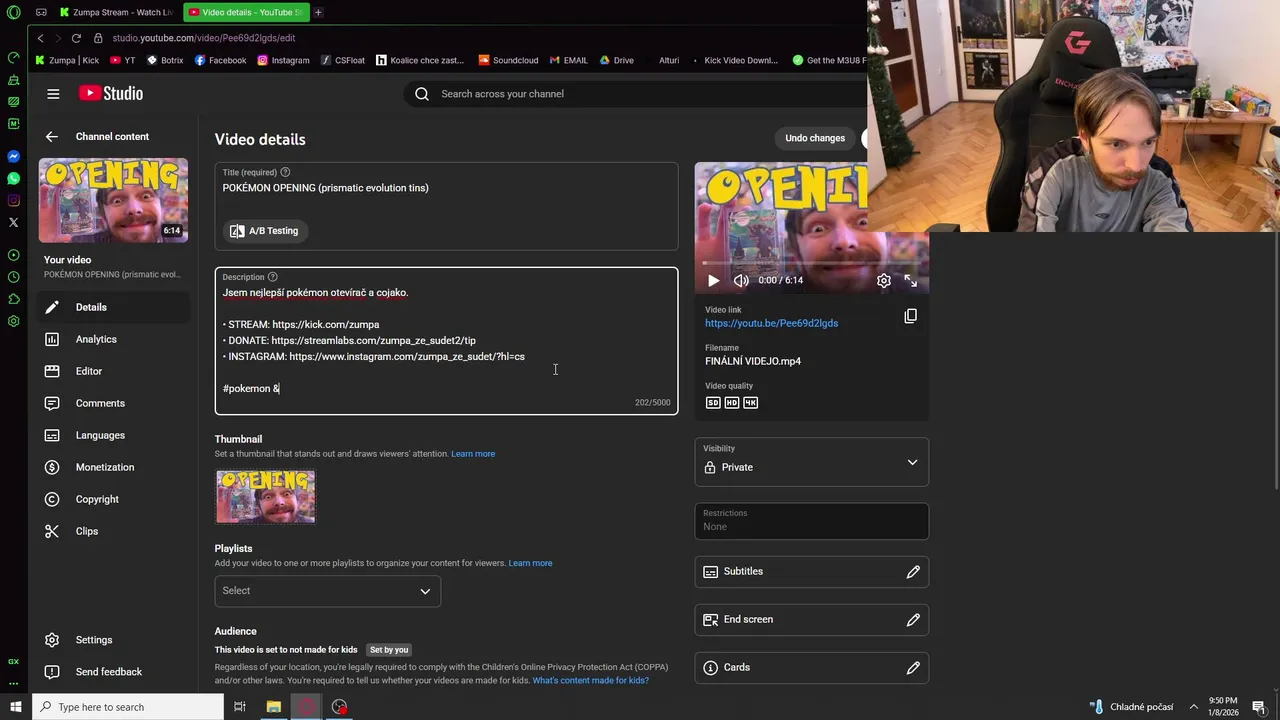Open Task View on the taskbar

[x=240, y=707]
